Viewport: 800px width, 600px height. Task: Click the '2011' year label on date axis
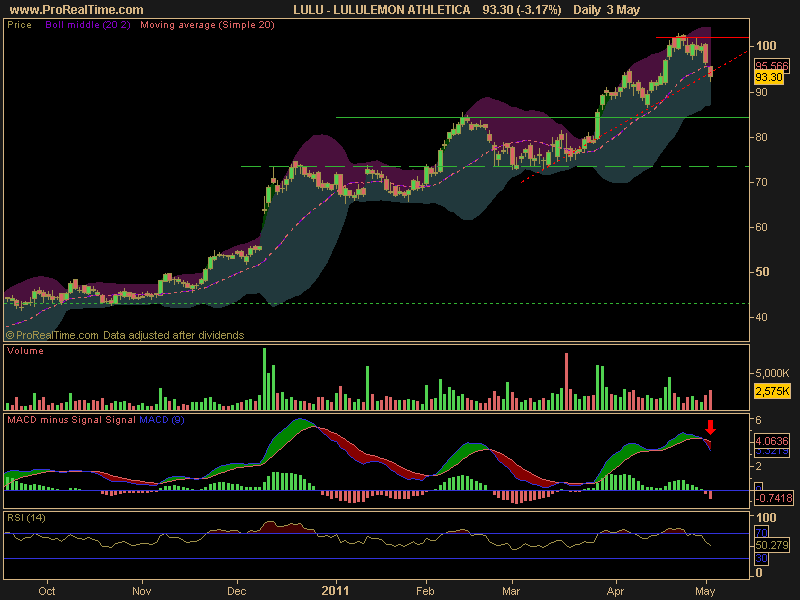335,591
